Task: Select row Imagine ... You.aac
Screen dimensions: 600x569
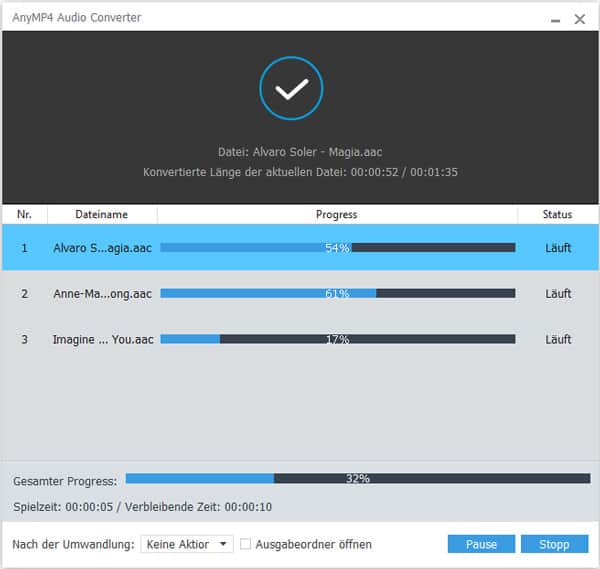Action: 300,339
